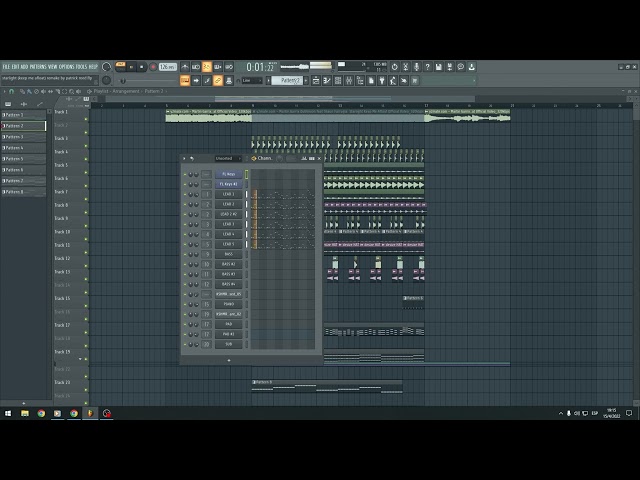The height and width of the screenshot is (480, 640).
Task: Select Pattern 1 in the pattern list
Action: tap(24, 115)
